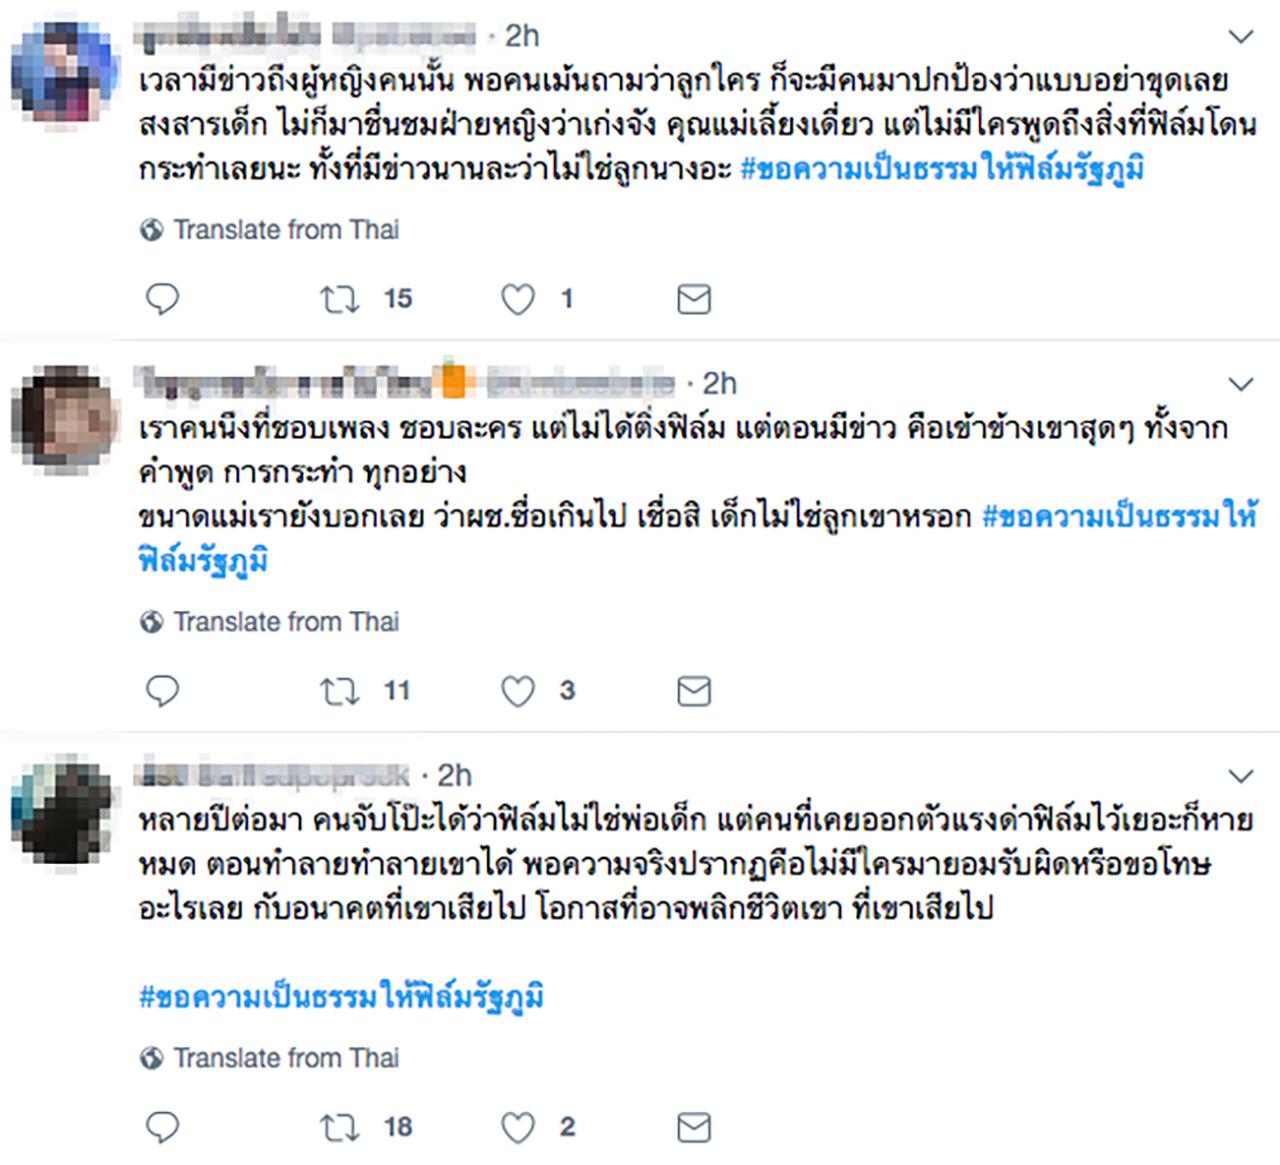Retweet the tweet with 18 retweets
Screen dimensions: 1280x1165
pos(340,1127)
